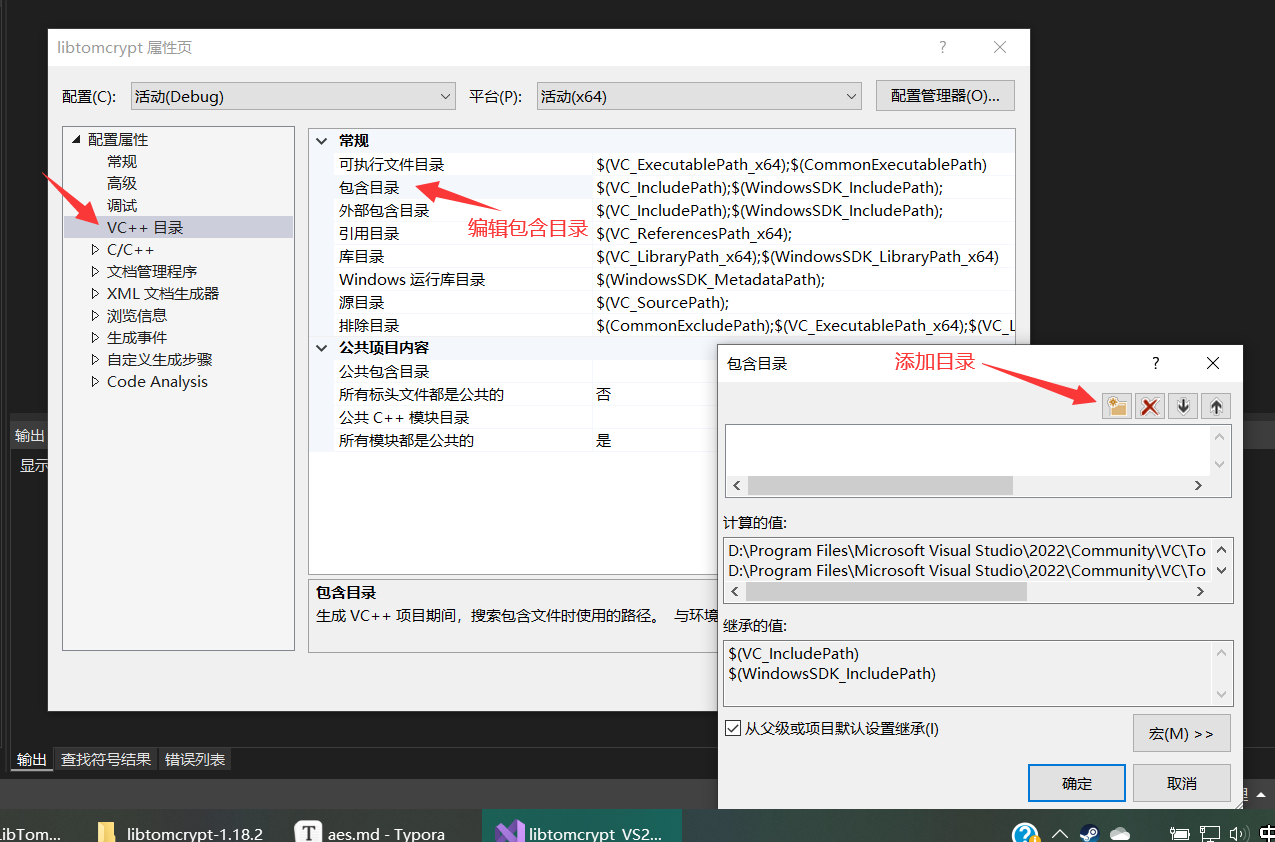Screen dimensions: 1275x842
Task: Click the red X to delete selected directory
Action: tap(1149, 405)
